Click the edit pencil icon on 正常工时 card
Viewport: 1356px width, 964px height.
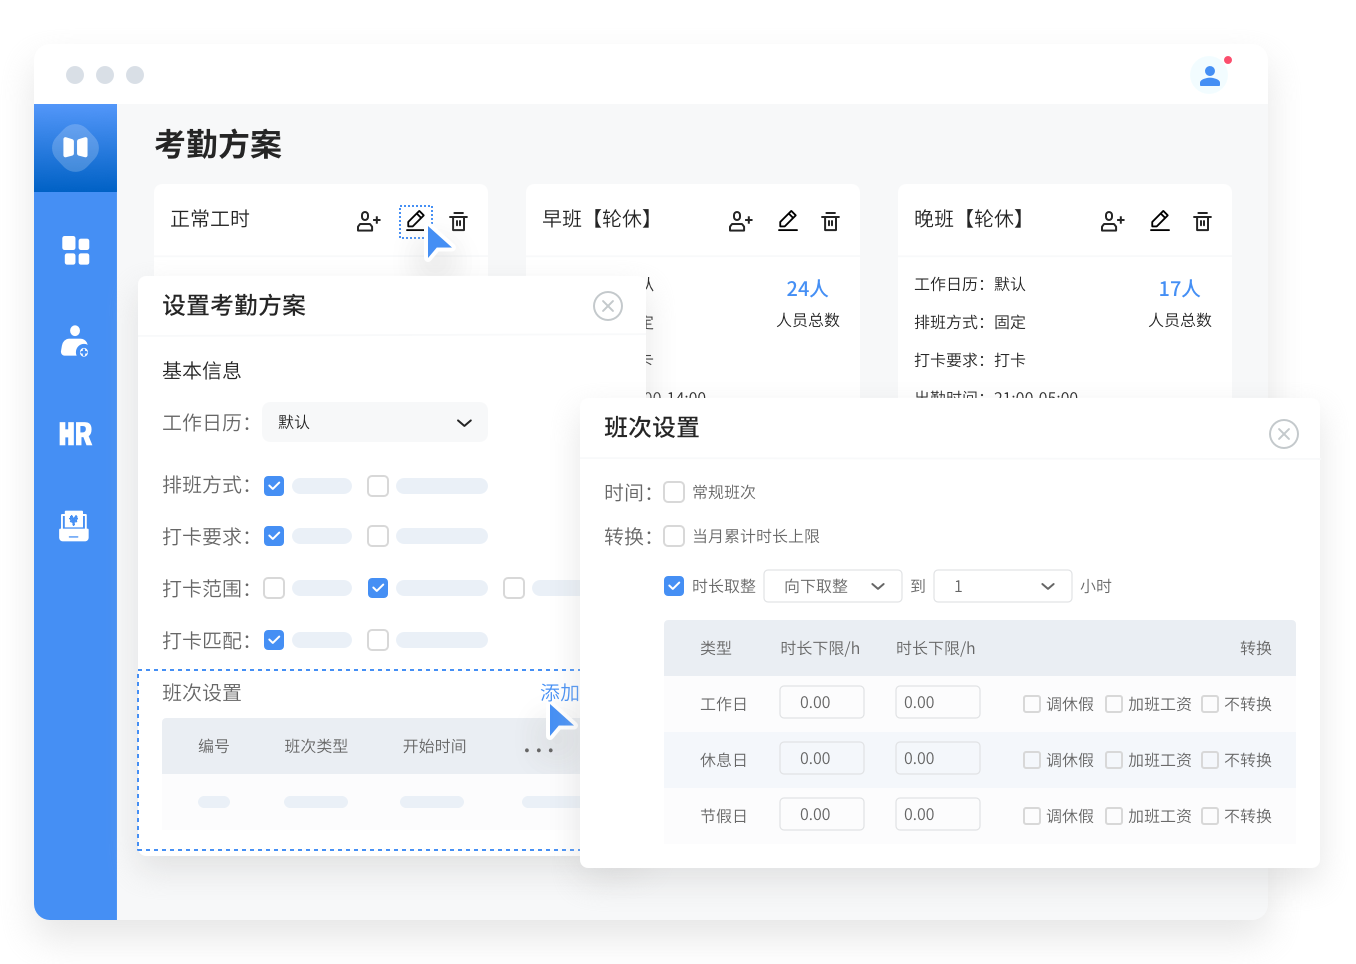pyautogui.click(x=415, y=221)
